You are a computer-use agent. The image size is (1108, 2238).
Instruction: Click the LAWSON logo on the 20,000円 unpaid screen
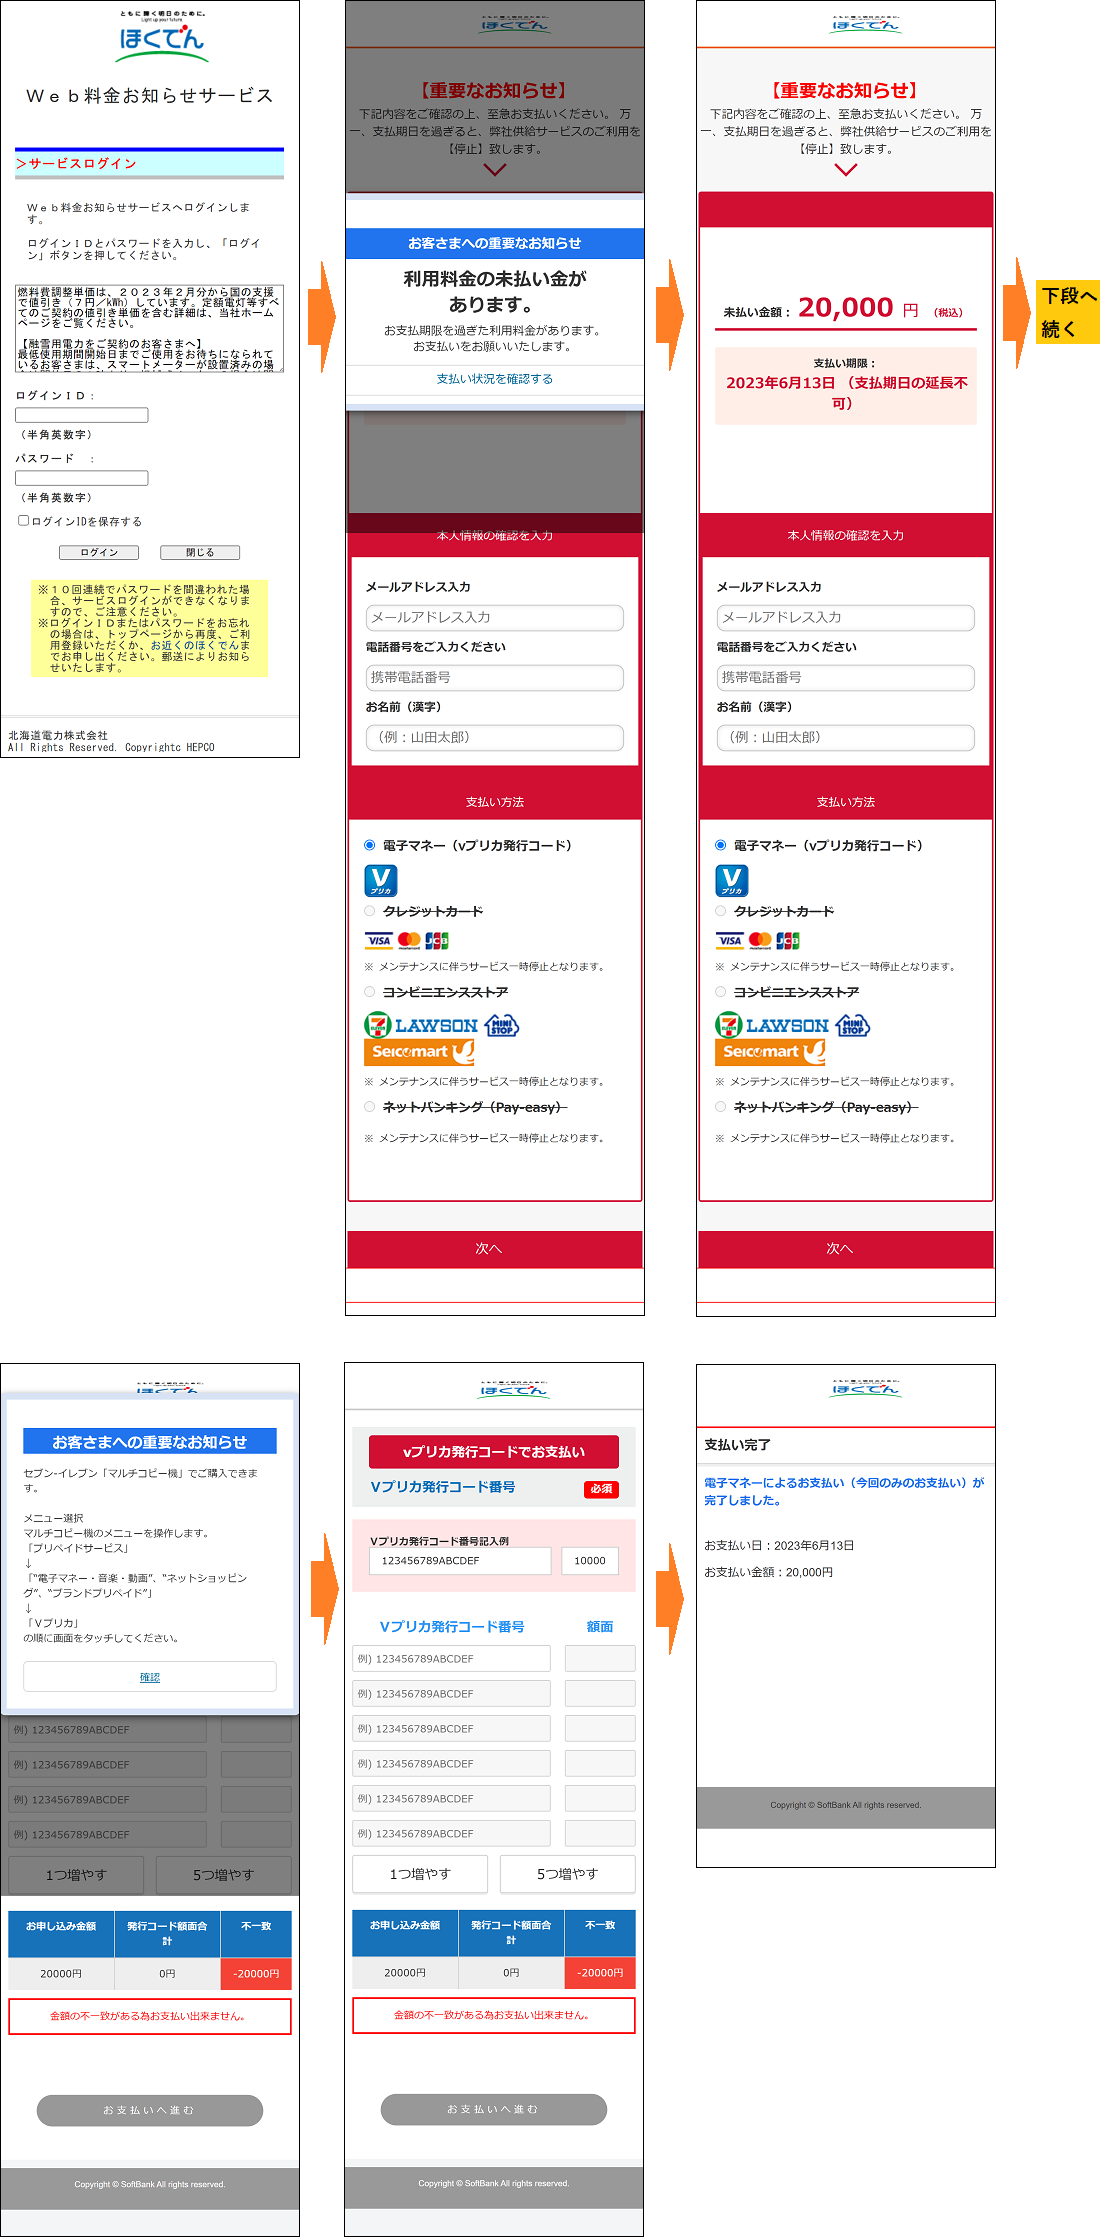[x=787, y=1026]
